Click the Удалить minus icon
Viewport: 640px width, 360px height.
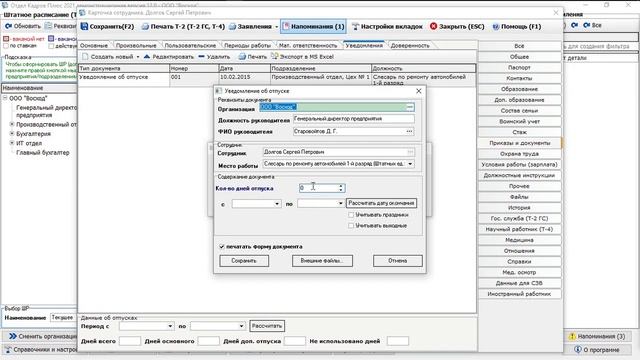pyautogui.click(x=201, y=56)
